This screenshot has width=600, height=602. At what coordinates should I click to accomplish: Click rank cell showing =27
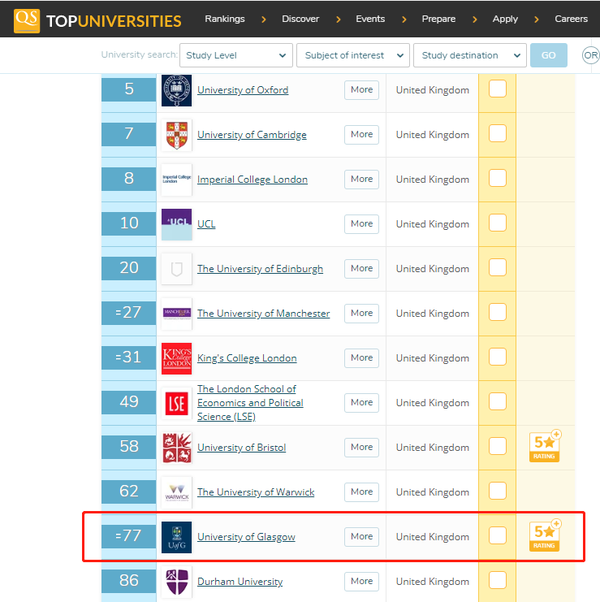[129, 313]
